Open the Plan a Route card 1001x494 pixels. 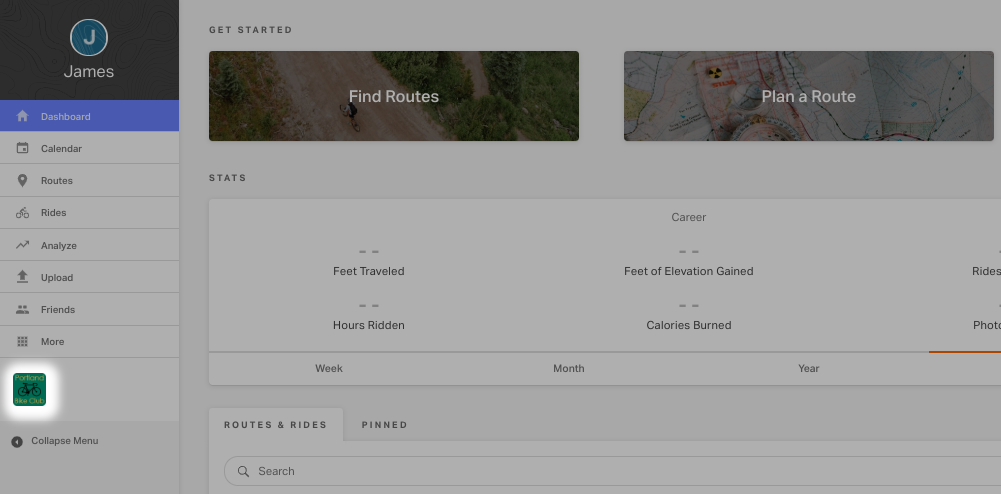pos(808,96)
